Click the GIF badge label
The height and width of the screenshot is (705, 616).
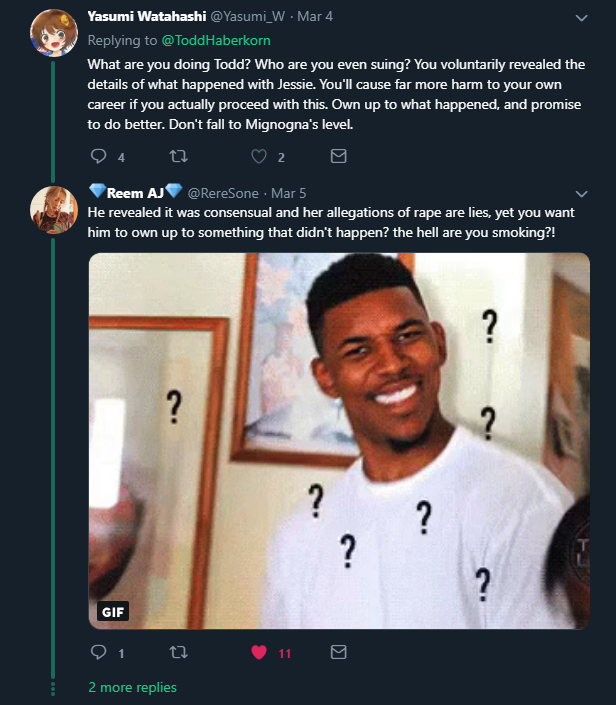(x=113, y=611)
